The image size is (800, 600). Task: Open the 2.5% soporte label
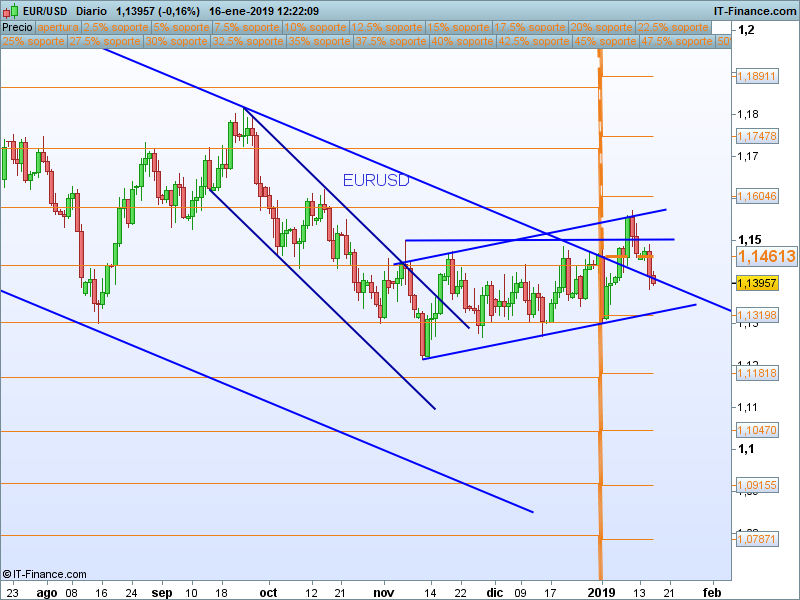116,28
